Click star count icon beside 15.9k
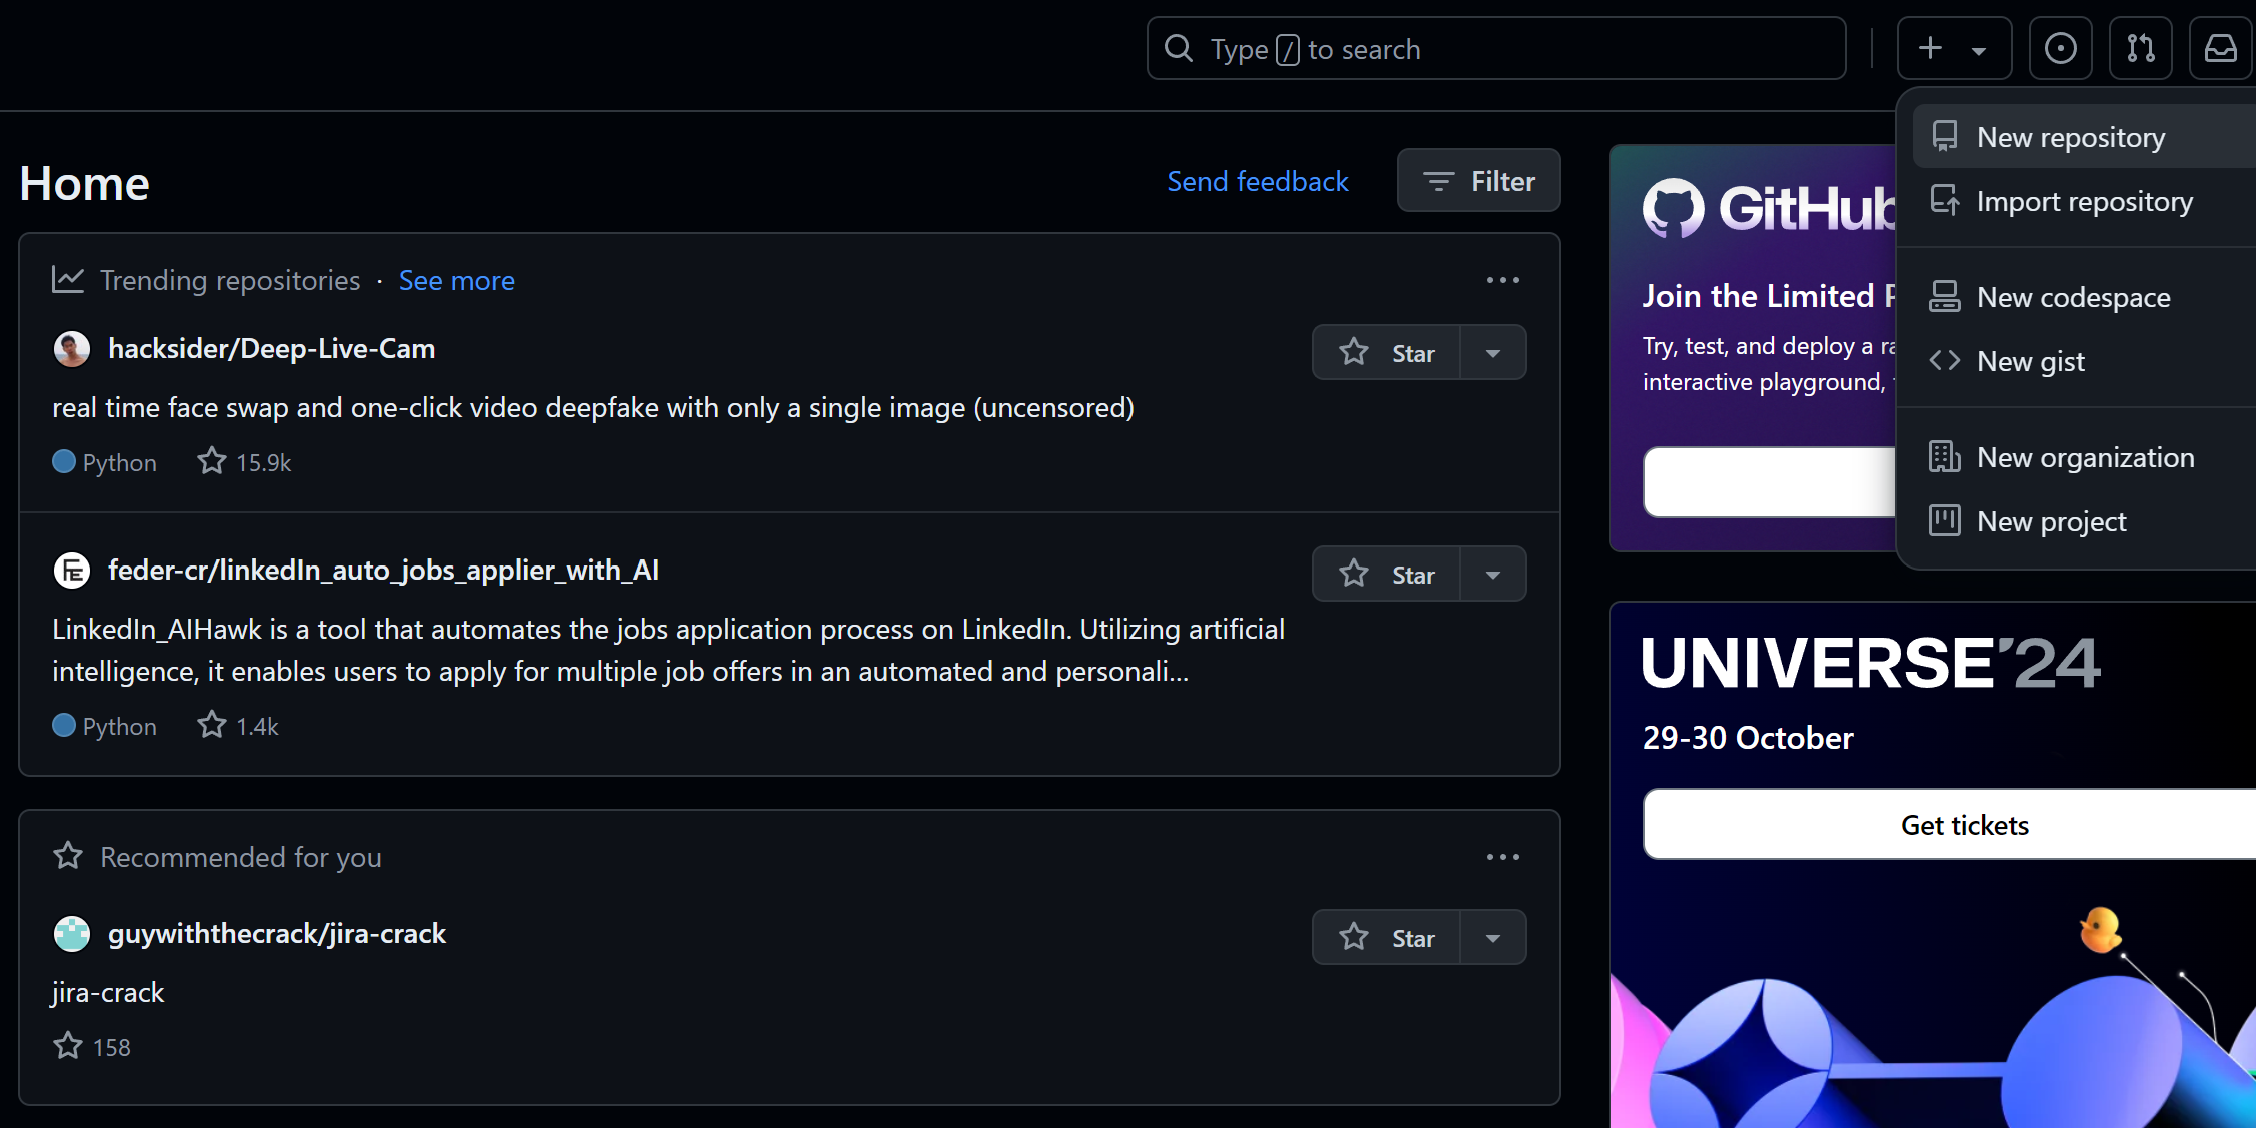The height and width of the screenshot is (1128, 2256). click(x=211, y=461)
